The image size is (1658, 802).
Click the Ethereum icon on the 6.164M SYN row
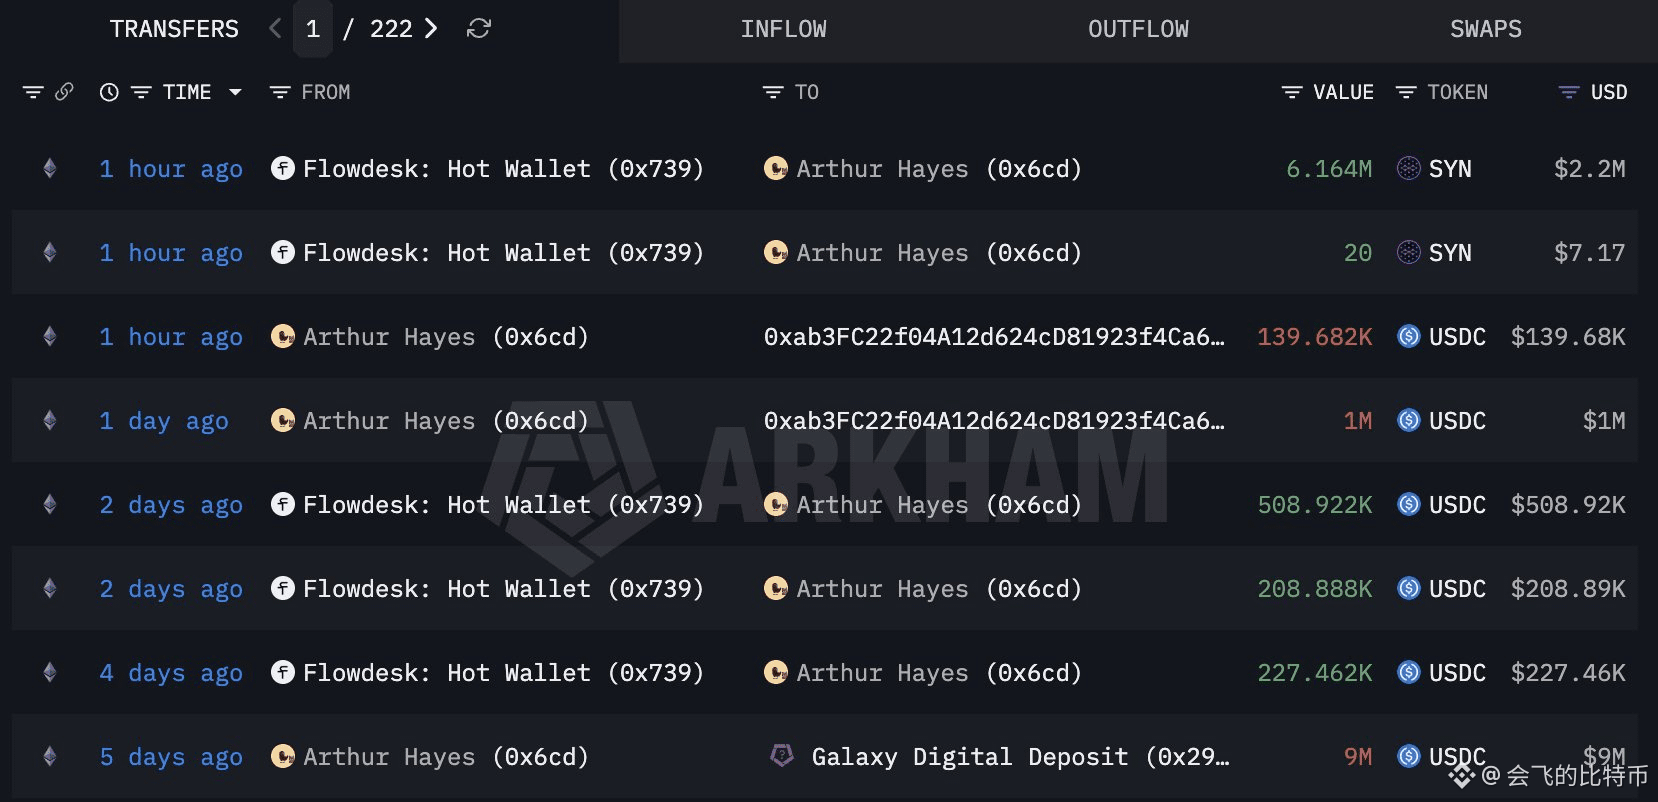pyautogui.click(x=50, y=169)
